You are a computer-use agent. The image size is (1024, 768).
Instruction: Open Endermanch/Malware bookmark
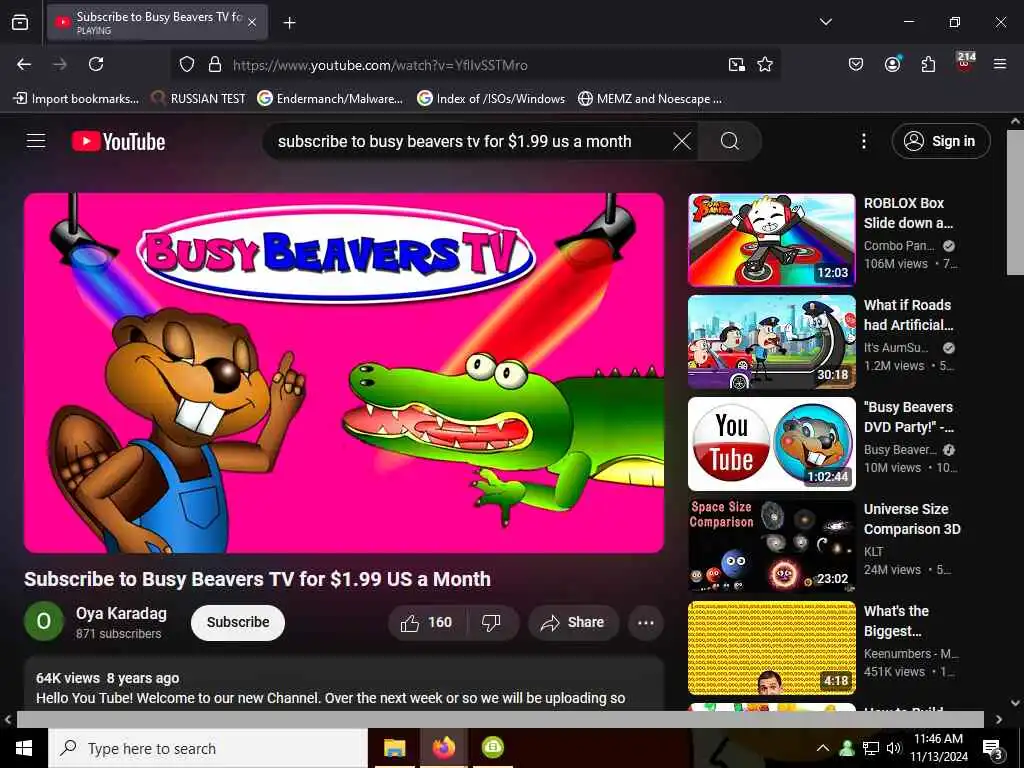click(x=330, y=99)
